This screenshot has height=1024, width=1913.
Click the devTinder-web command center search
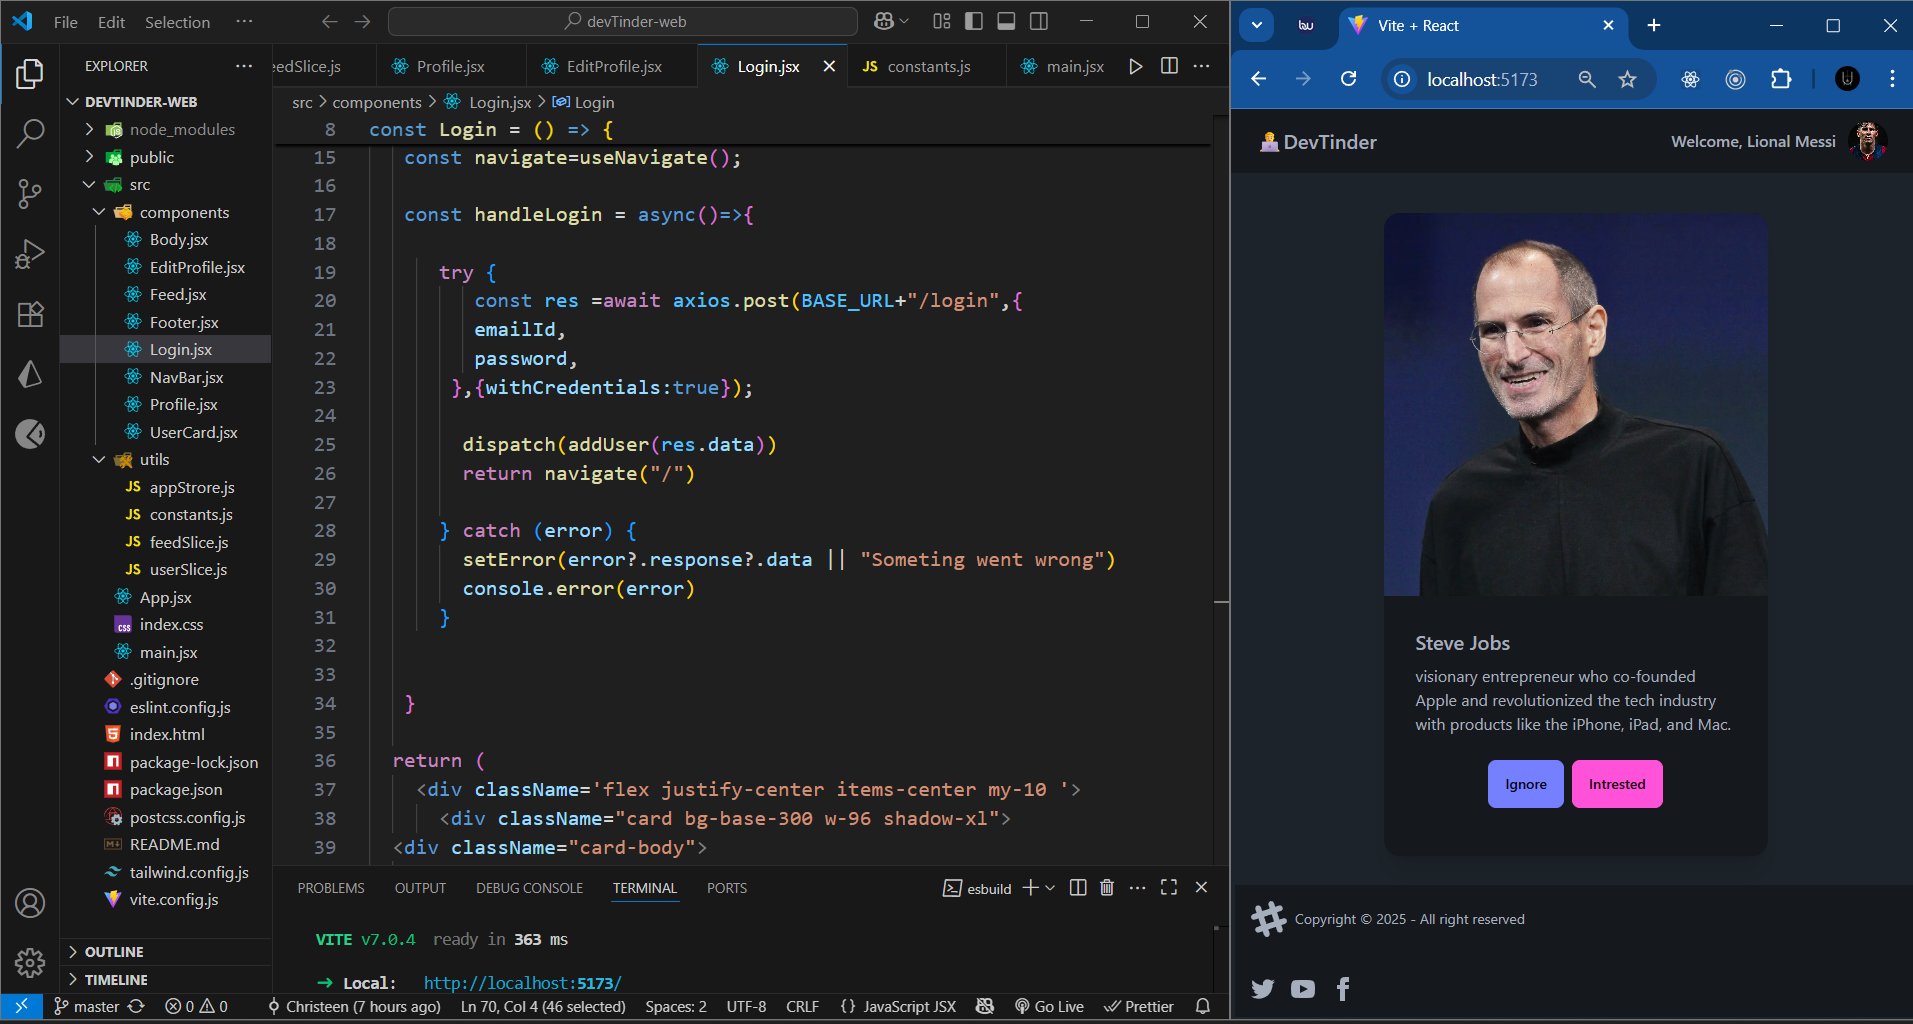point(622,21)
